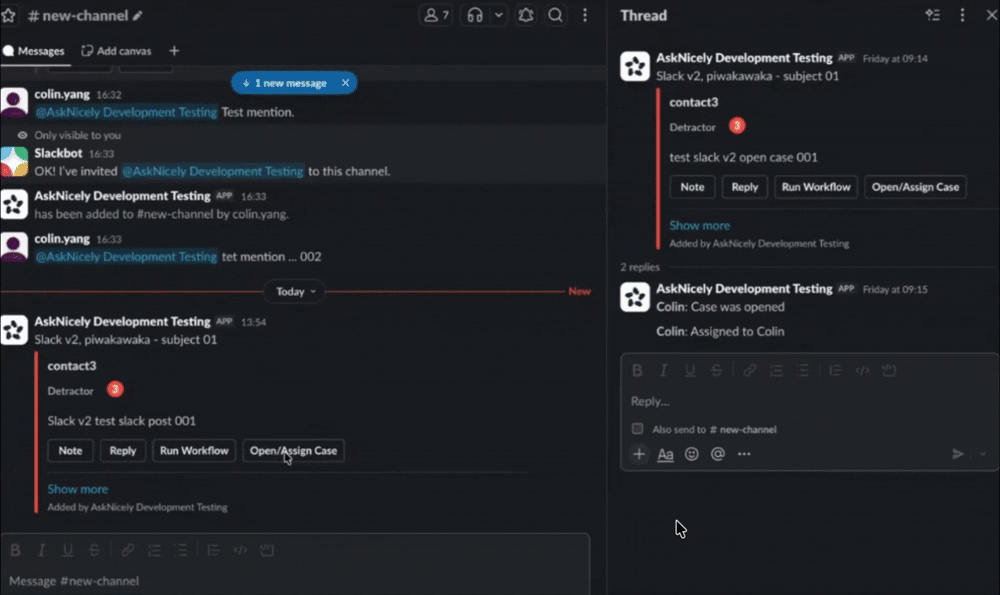The image size is (1000, 595).
Task: Toggle underline in thread reply toolbar
Action: (x=689, y=371)
